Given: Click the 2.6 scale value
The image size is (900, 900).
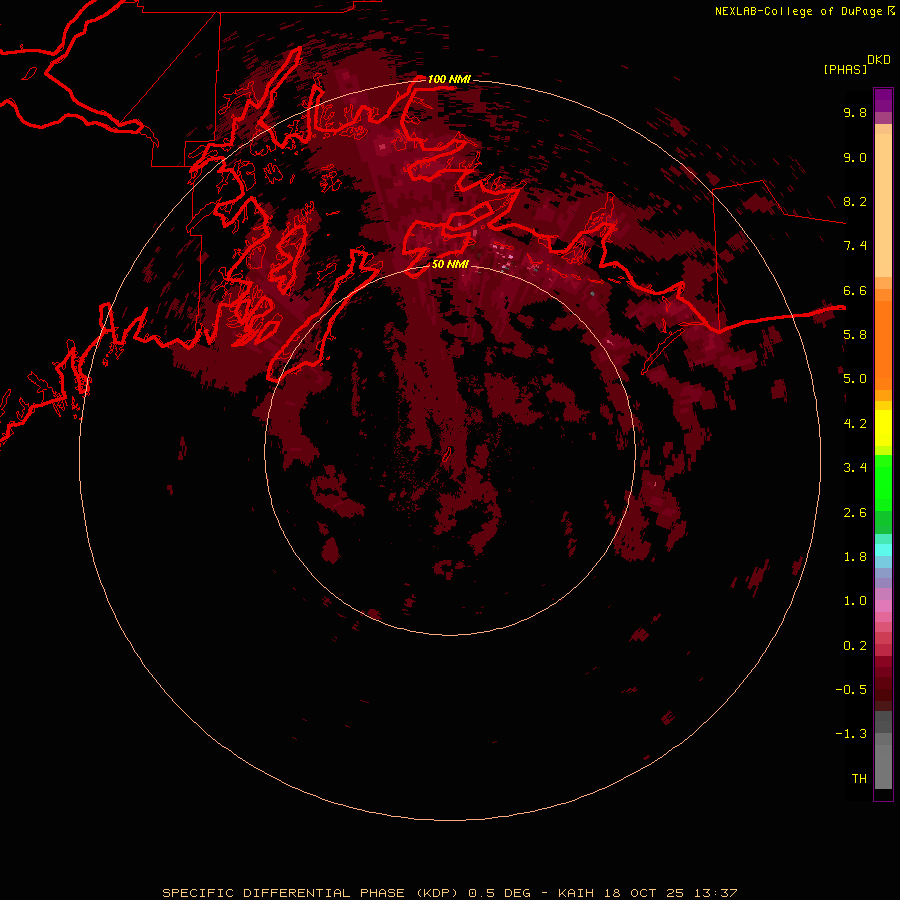Looking at the screenshot, I should coord(855,513).
